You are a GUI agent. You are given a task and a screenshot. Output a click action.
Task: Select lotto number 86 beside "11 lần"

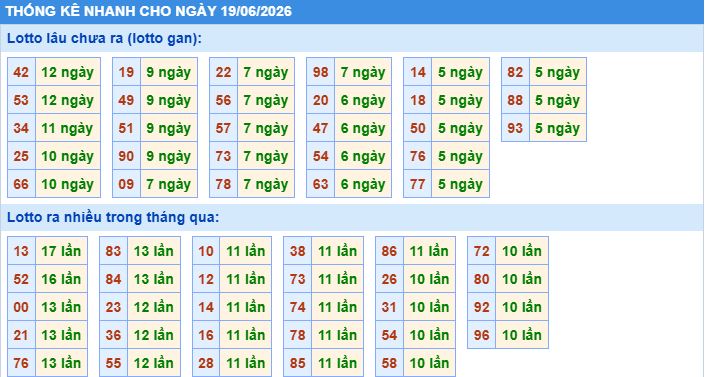(x=389, y=251)
